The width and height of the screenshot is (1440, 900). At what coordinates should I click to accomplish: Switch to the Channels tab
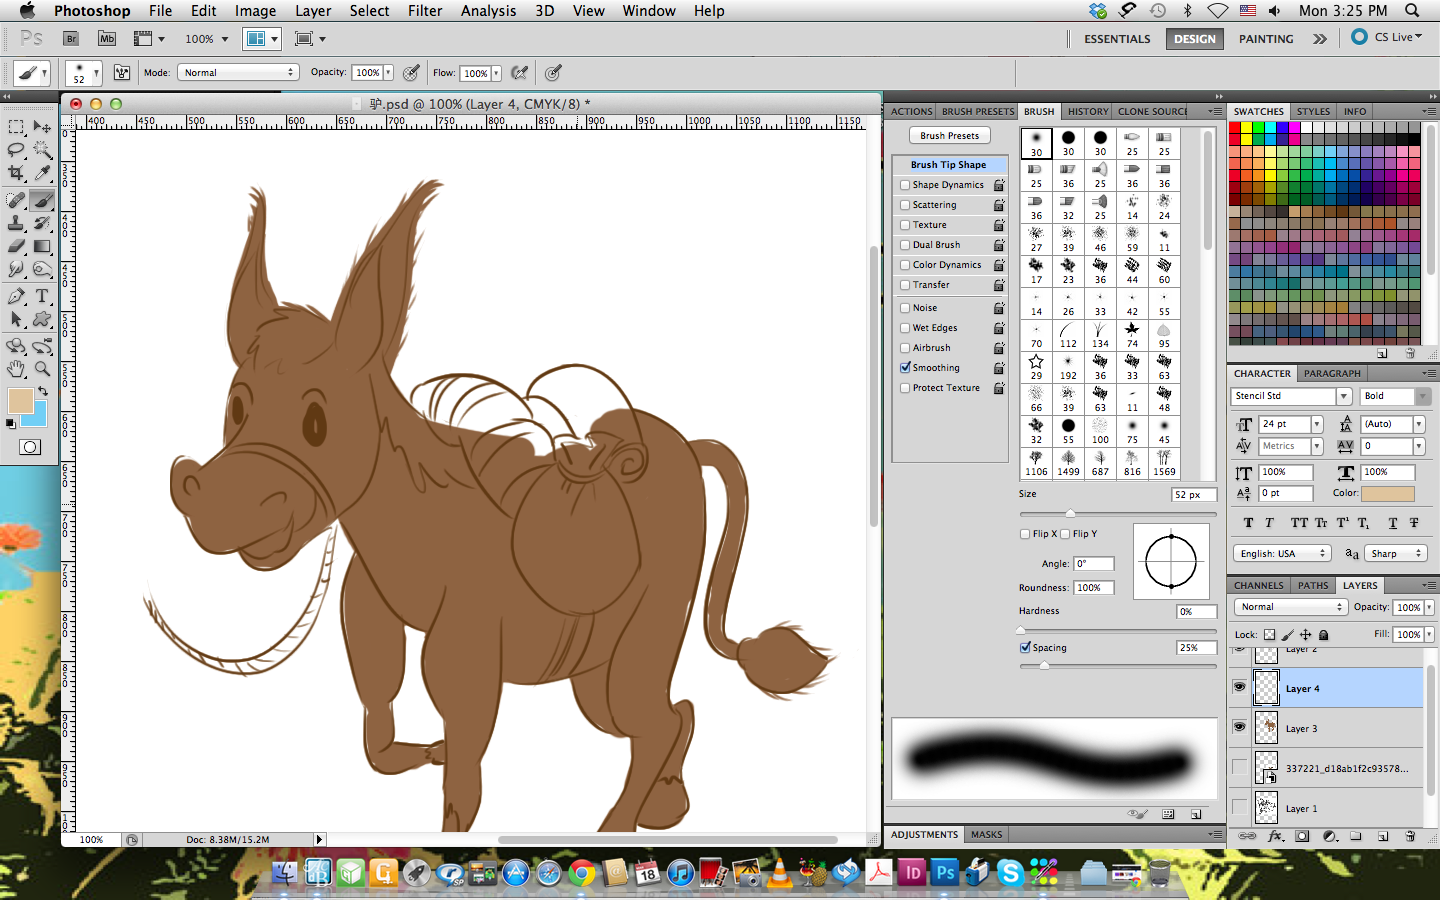point(1258,586)
